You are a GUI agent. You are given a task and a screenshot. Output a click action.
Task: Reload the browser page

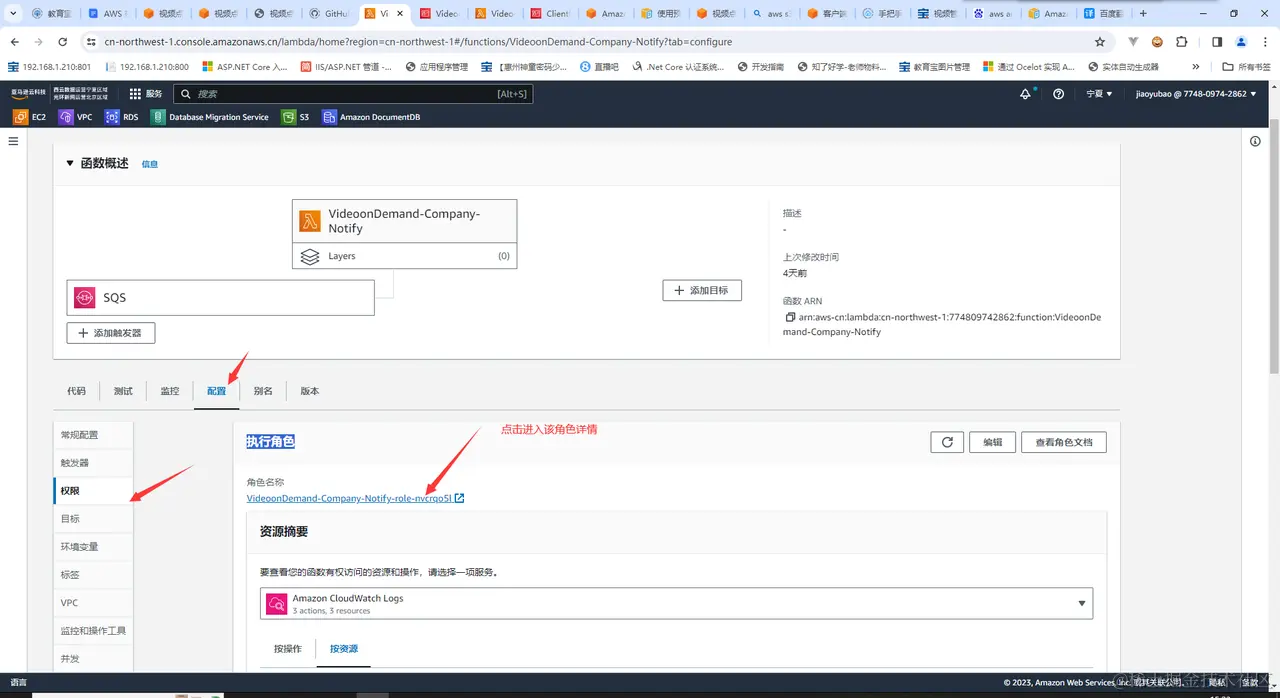63,42
